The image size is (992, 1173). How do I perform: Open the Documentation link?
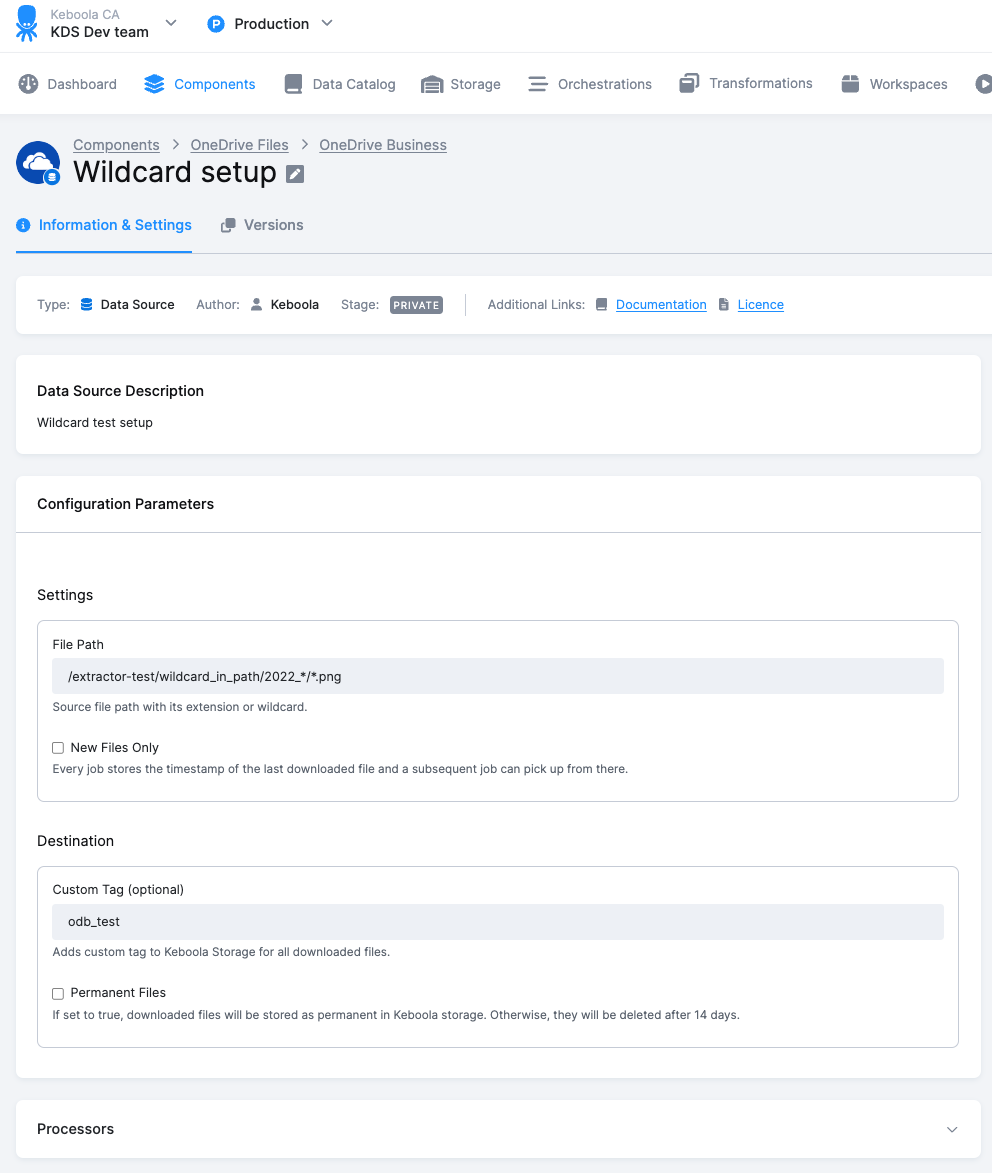coord(661,304)
